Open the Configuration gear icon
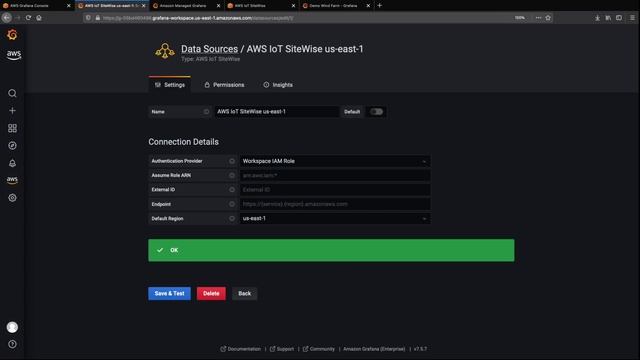640x360 pixels. (12, 198)
